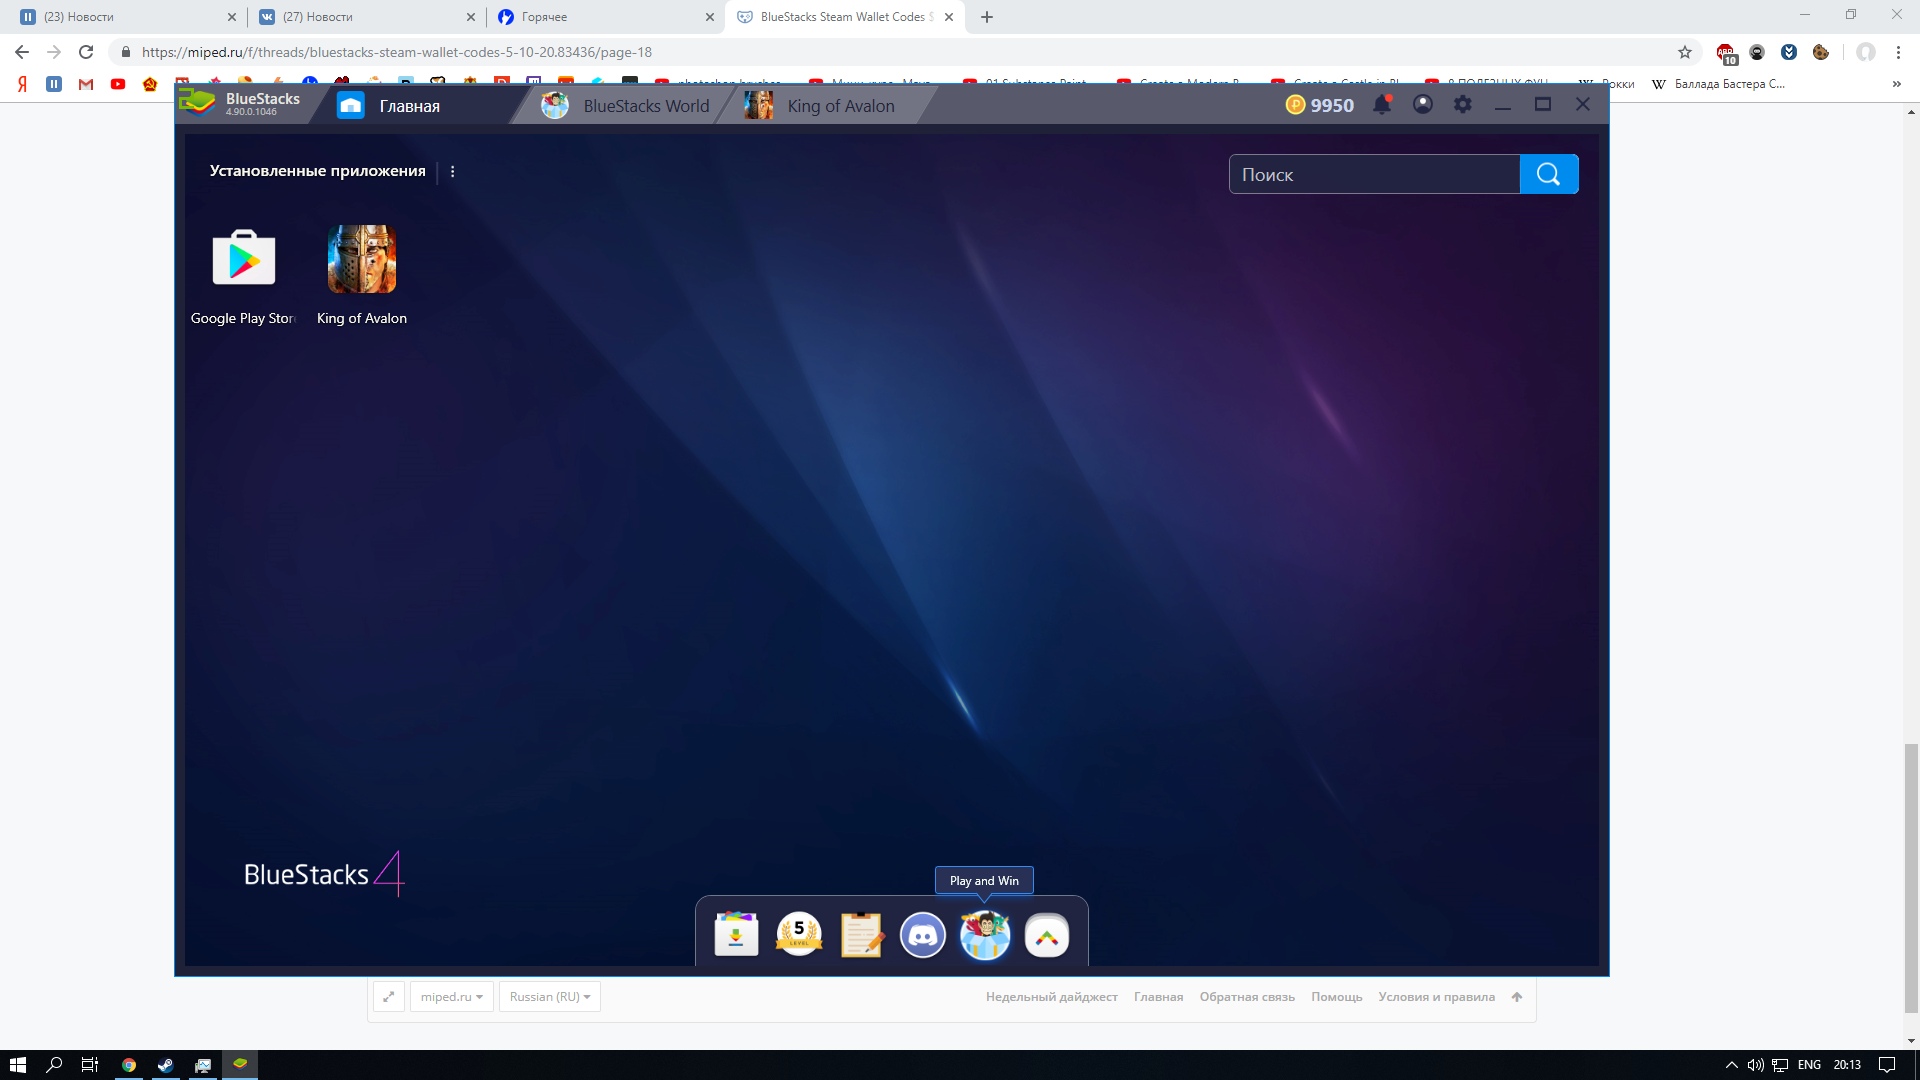Open the notepad icon in dock

click(861, 935)
